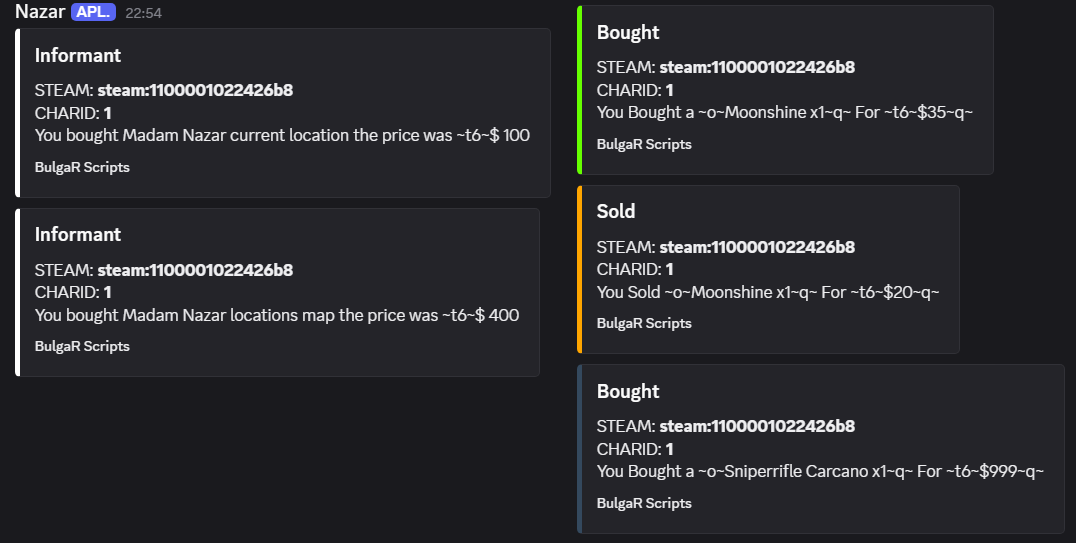Click the APL. bot badge next to Nazar

(93, 12)
